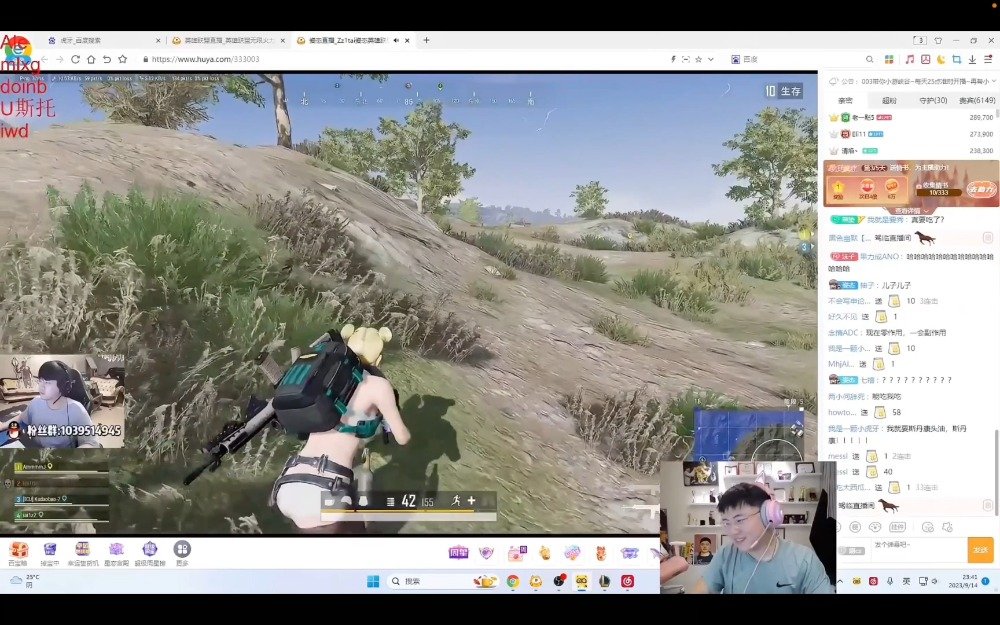Close the first Baidu search tab
The height and width of the screenshot is (625, 1000).
[158, 40]
